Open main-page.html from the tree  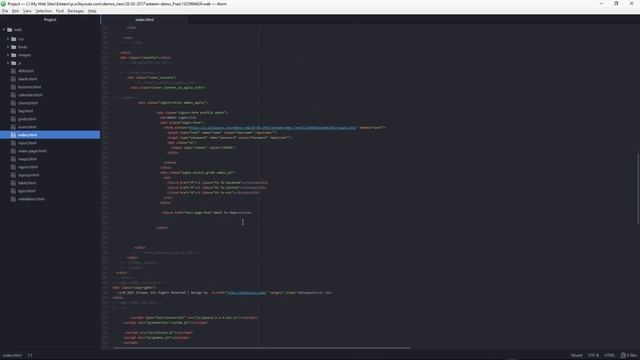[32, 151]
